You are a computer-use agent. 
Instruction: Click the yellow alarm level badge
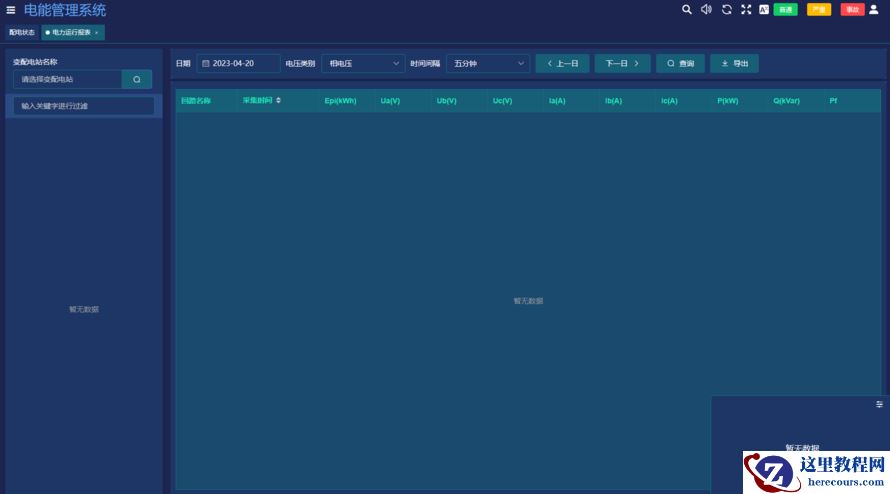[819, 10]
